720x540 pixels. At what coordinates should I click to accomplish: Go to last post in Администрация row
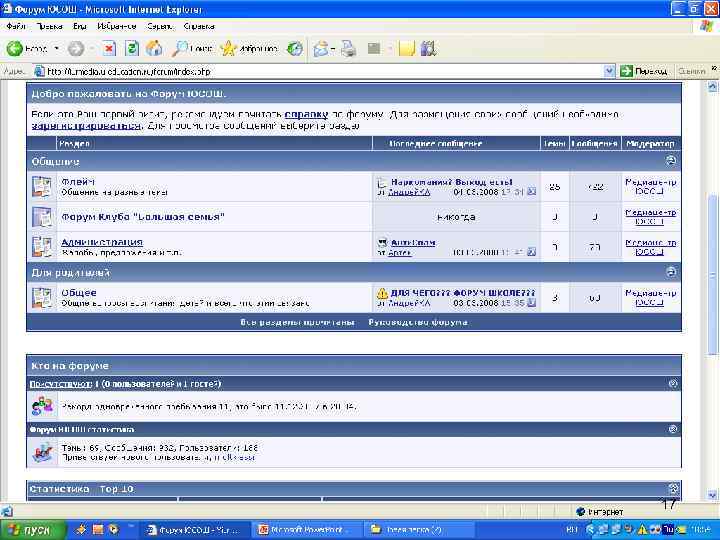531,252
